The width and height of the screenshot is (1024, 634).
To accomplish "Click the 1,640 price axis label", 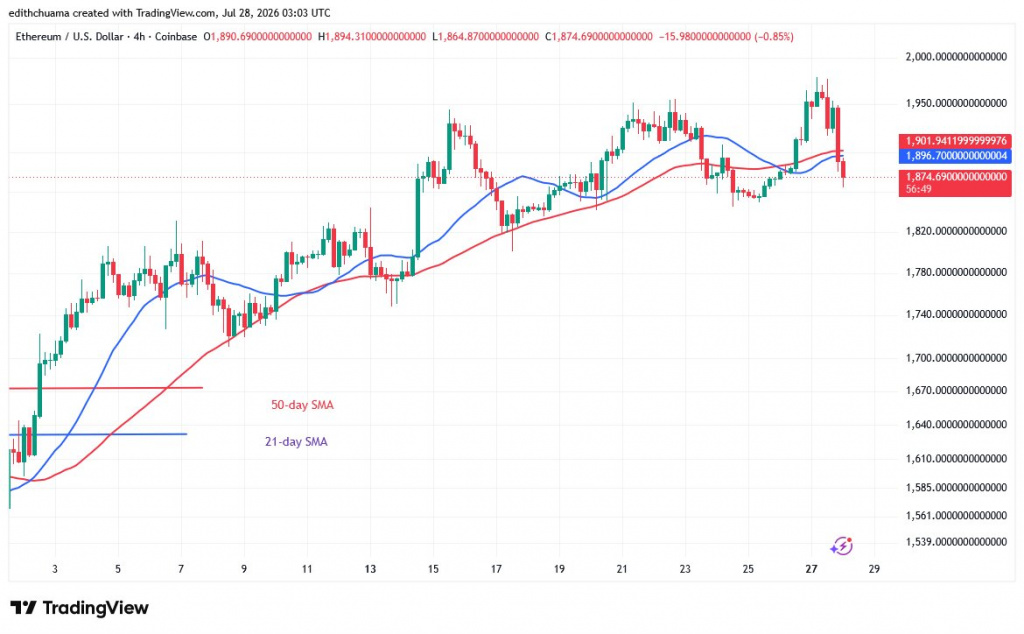I will click(956, 424).
